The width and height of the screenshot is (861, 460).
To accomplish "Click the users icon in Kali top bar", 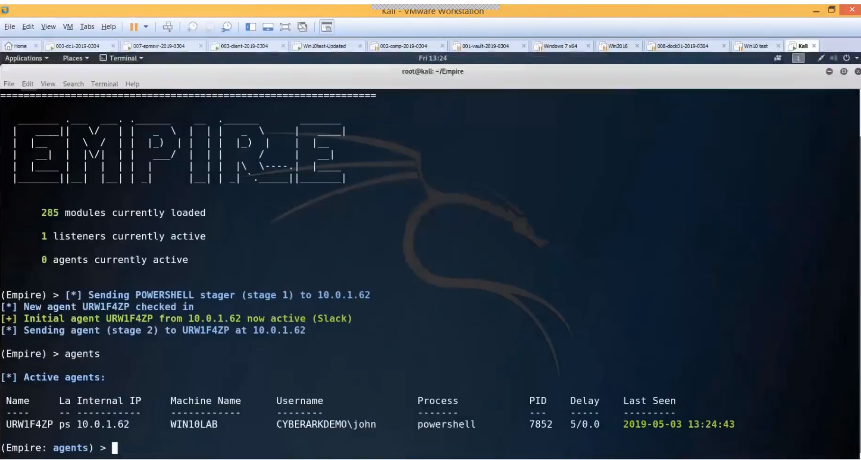I will pos(778,58).
